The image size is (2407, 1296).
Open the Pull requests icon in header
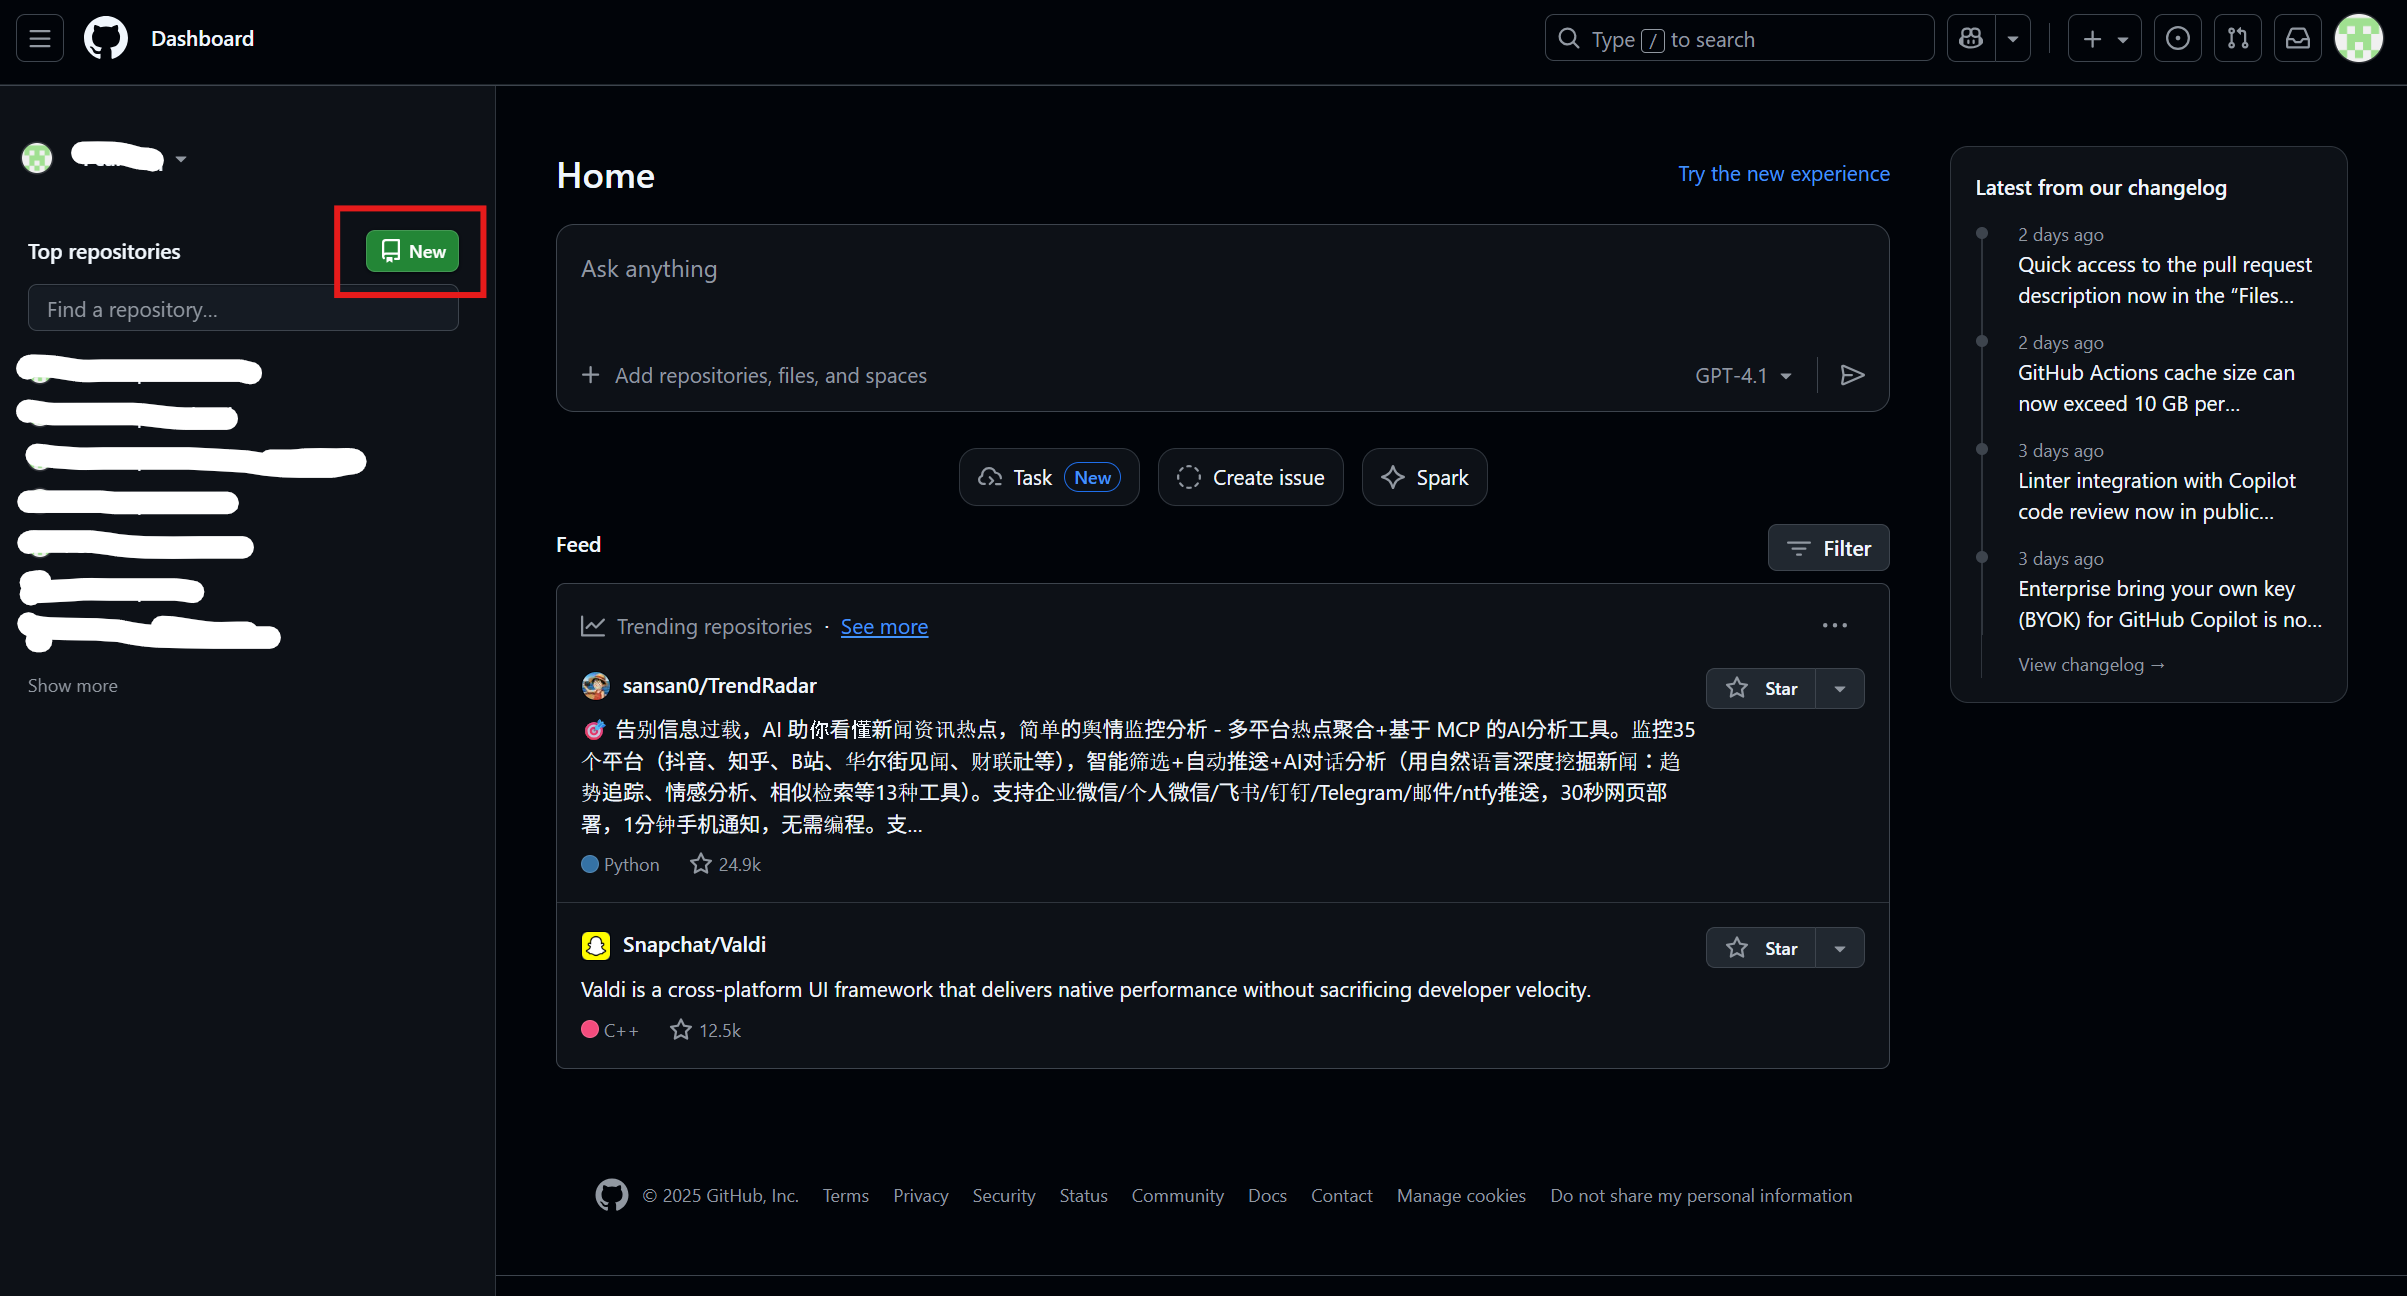point(2237,39)
